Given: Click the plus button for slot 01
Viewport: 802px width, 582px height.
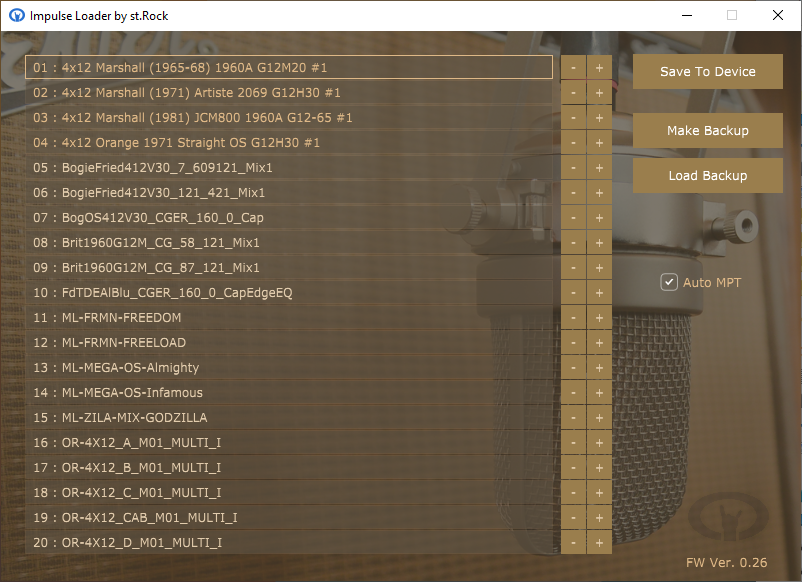Looking at the screenshot, I should [599, 68].
